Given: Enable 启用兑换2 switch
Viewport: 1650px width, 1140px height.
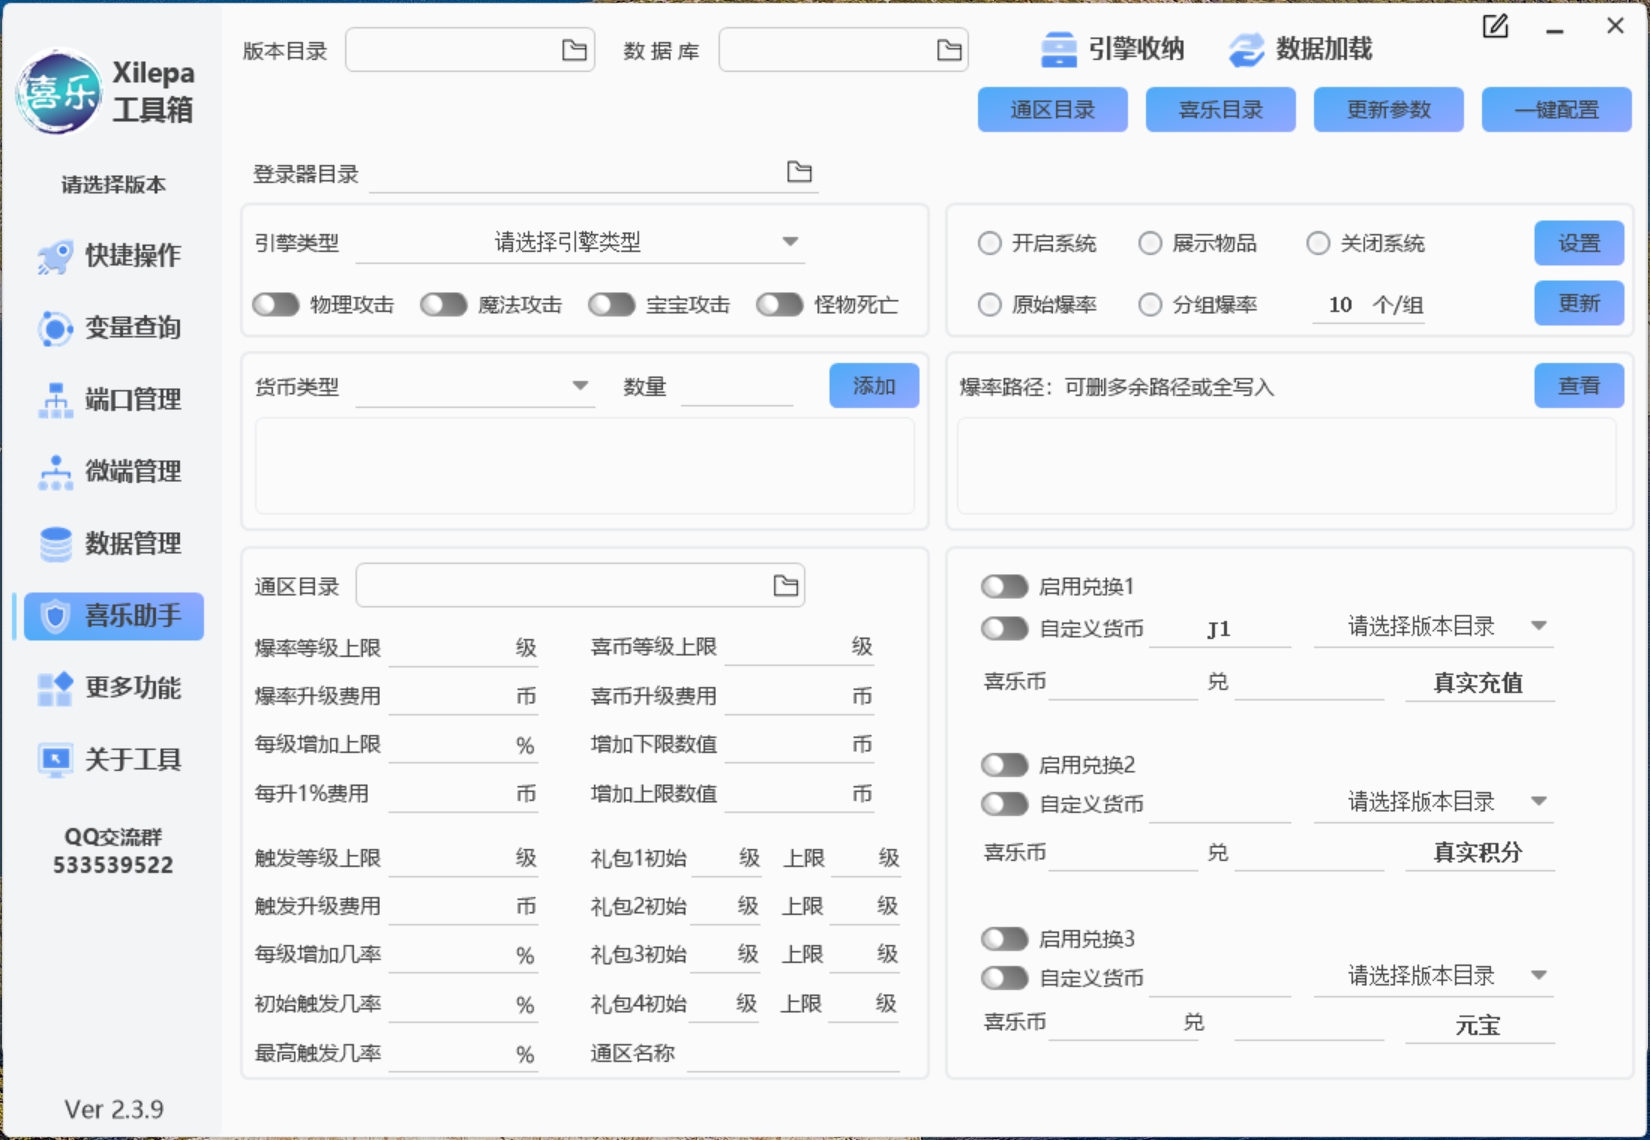Looking at the screenshot, I should 1005,765.
